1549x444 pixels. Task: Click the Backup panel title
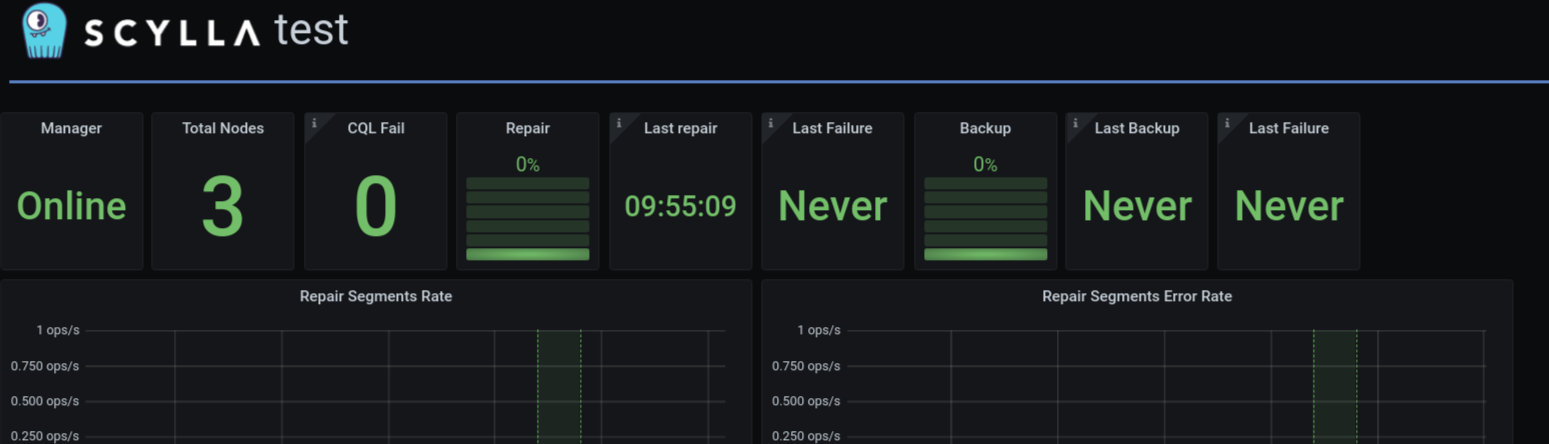click(985, 128)
